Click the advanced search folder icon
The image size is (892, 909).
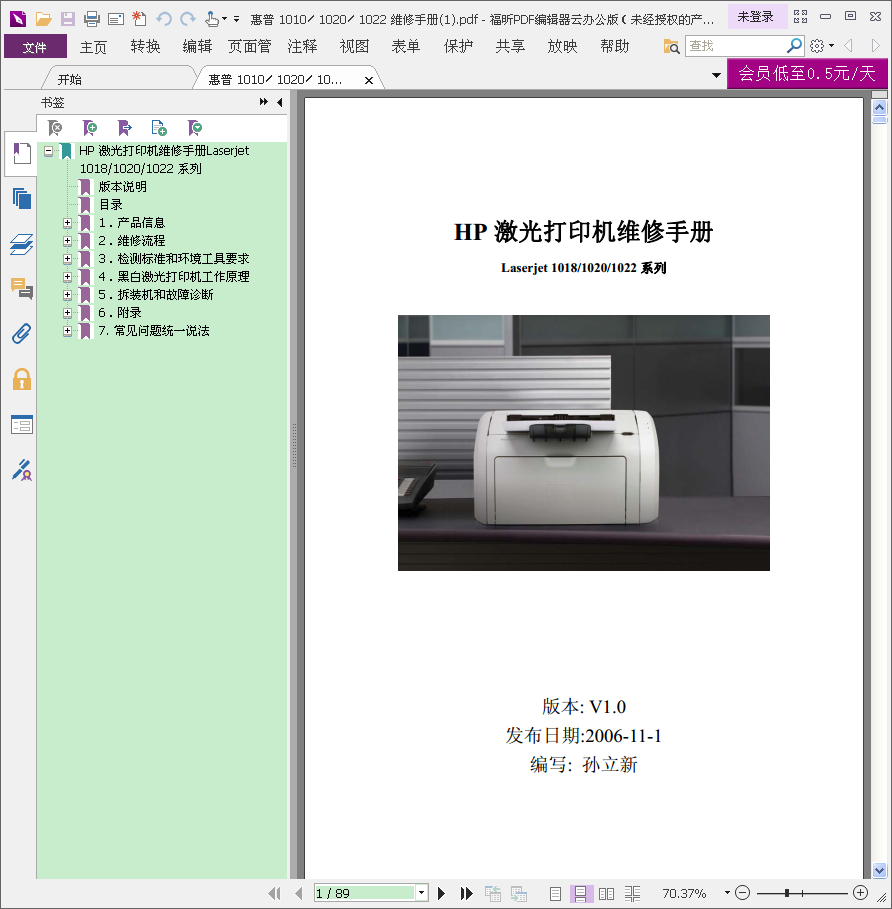pos(671,46)
